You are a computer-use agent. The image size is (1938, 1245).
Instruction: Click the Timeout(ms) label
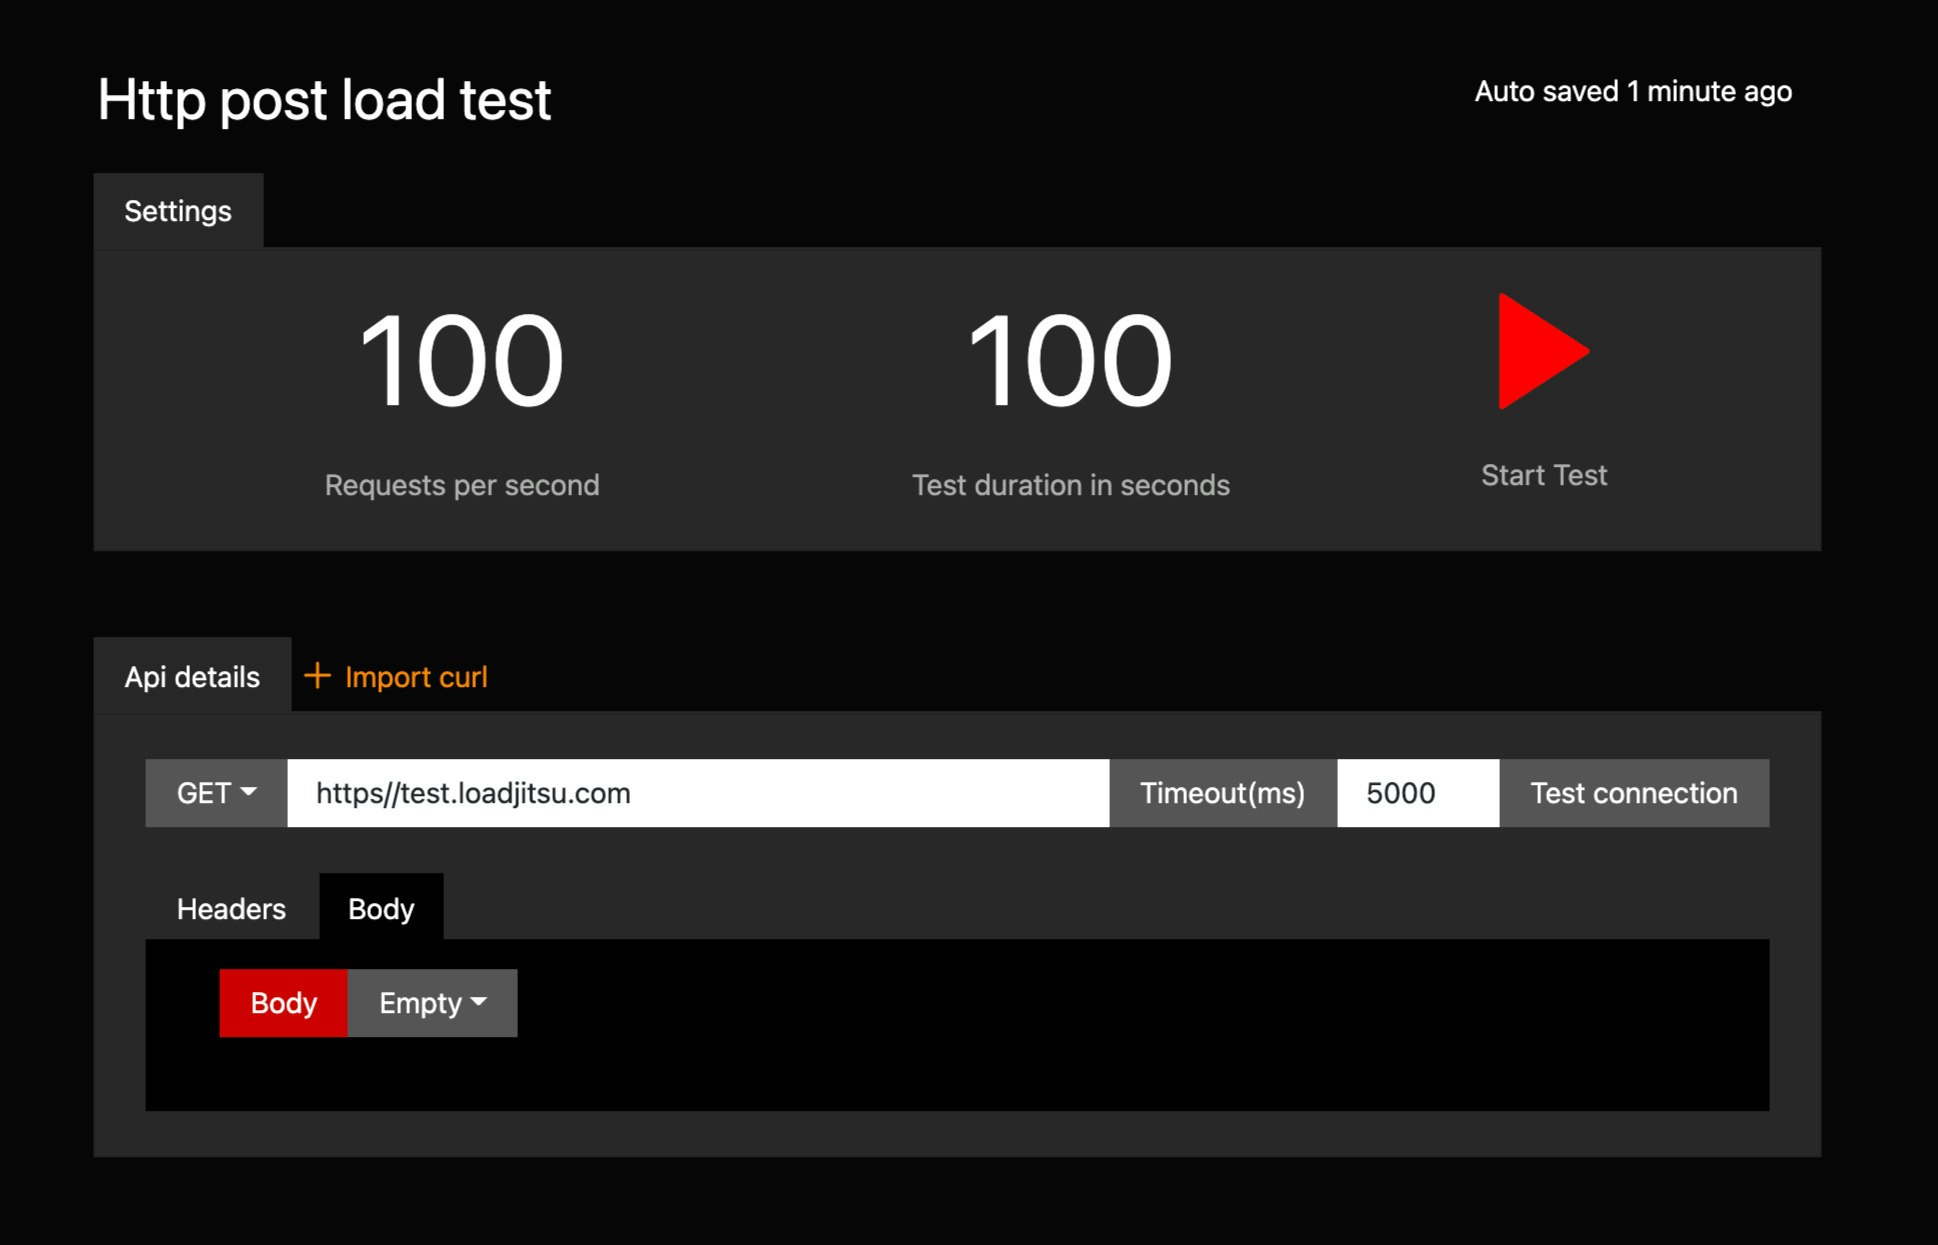pyautogui.click(x=1222, y=793)
